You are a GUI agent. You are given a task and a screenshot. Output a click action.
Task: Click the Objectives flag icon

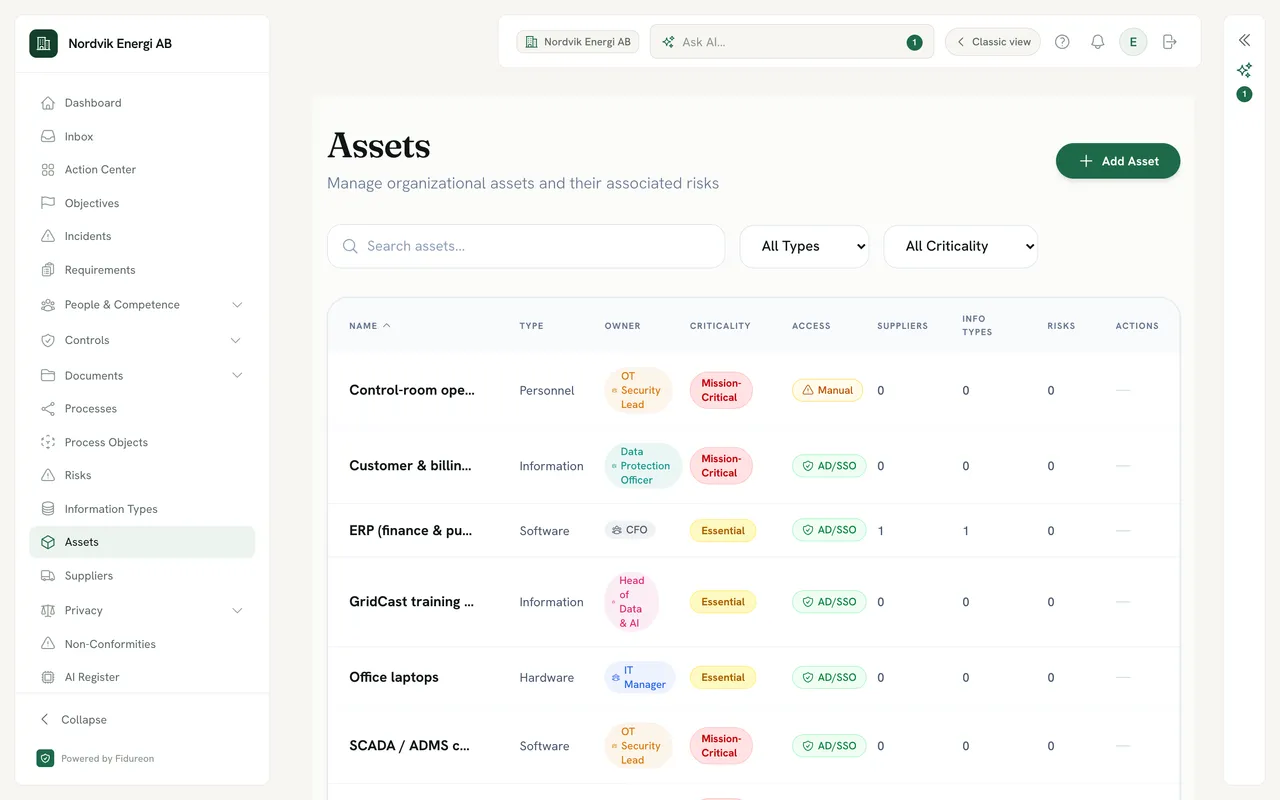tap(47, 203)
